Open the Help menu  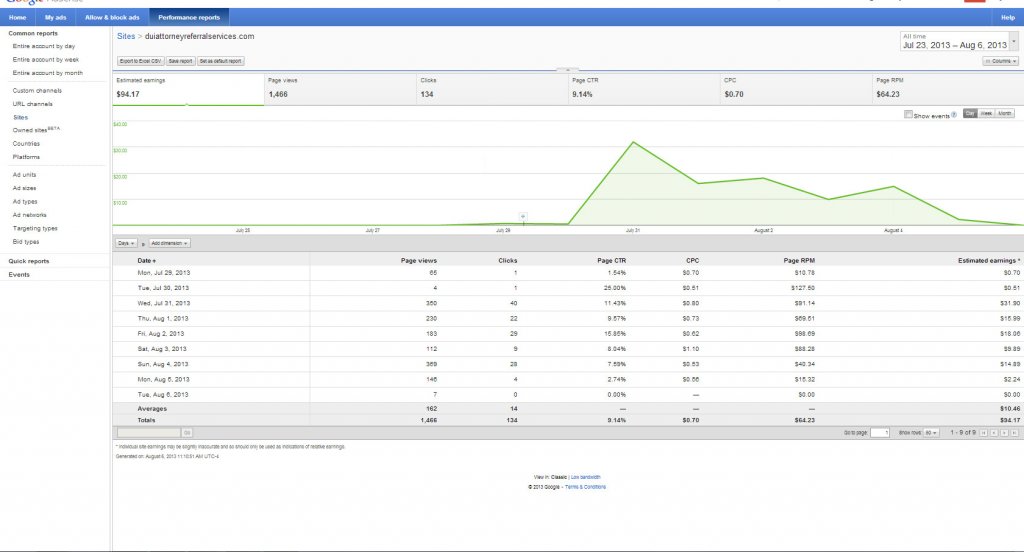coord(1008,18)
